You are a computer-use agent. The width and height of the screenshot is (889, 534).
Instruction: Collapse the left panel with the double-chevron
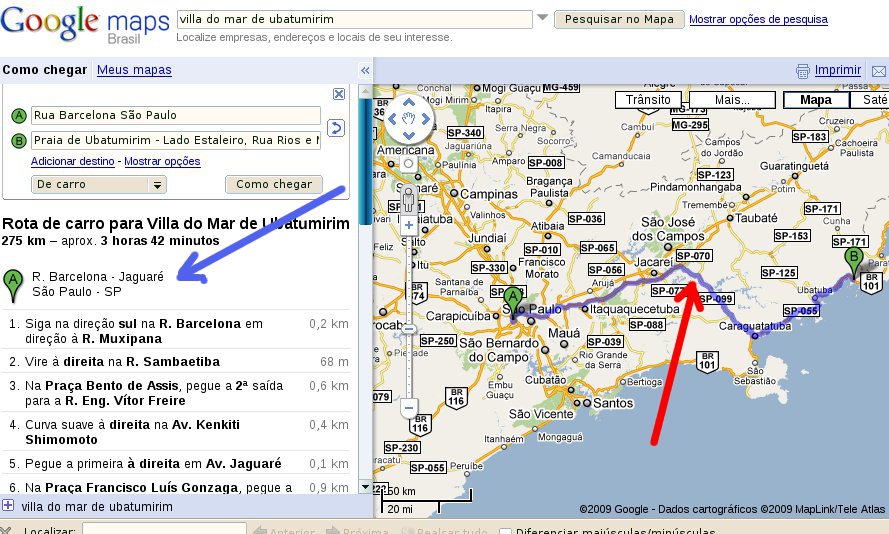365,71
